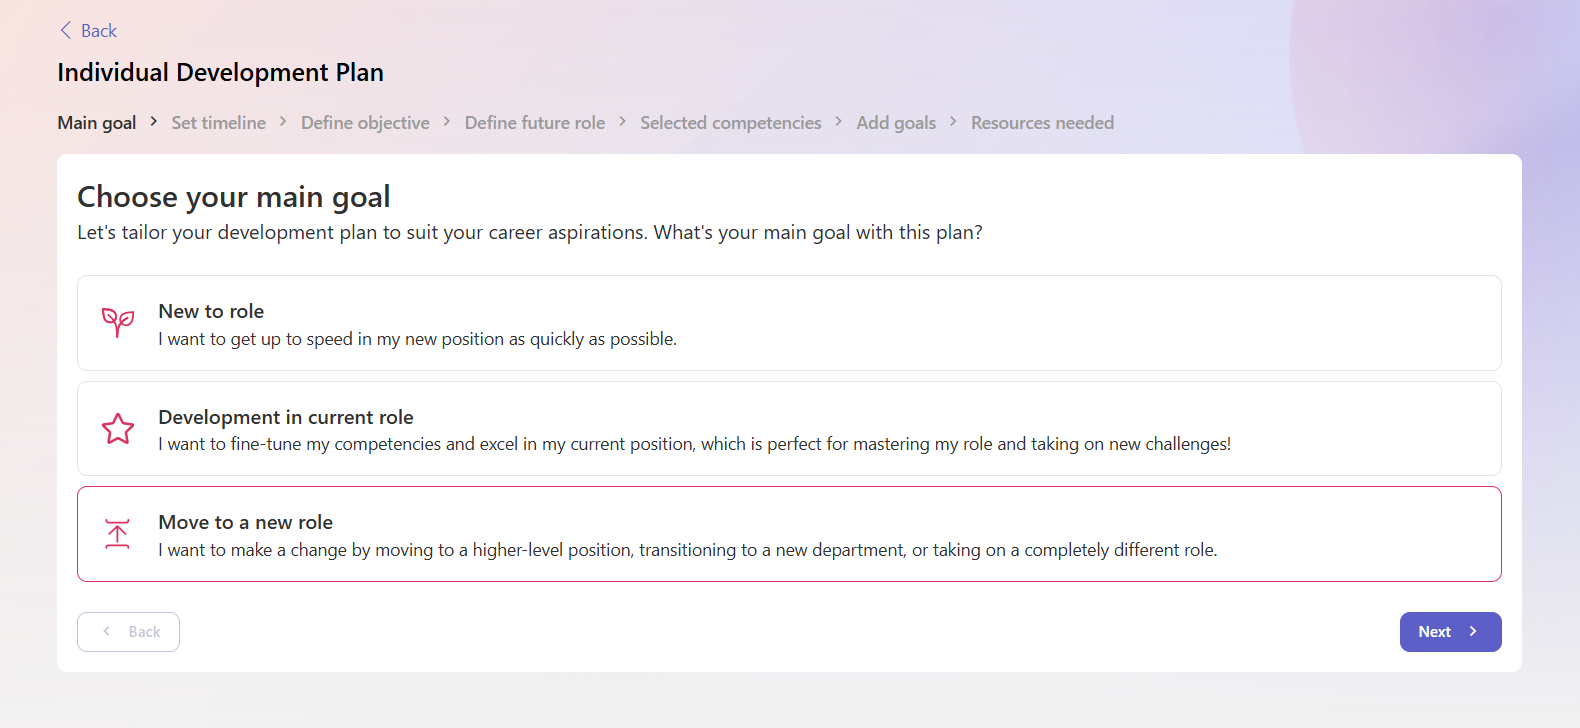
Task: Click the star icon for Development in current role
Action: pyautogui.click(x=118, y=429)
